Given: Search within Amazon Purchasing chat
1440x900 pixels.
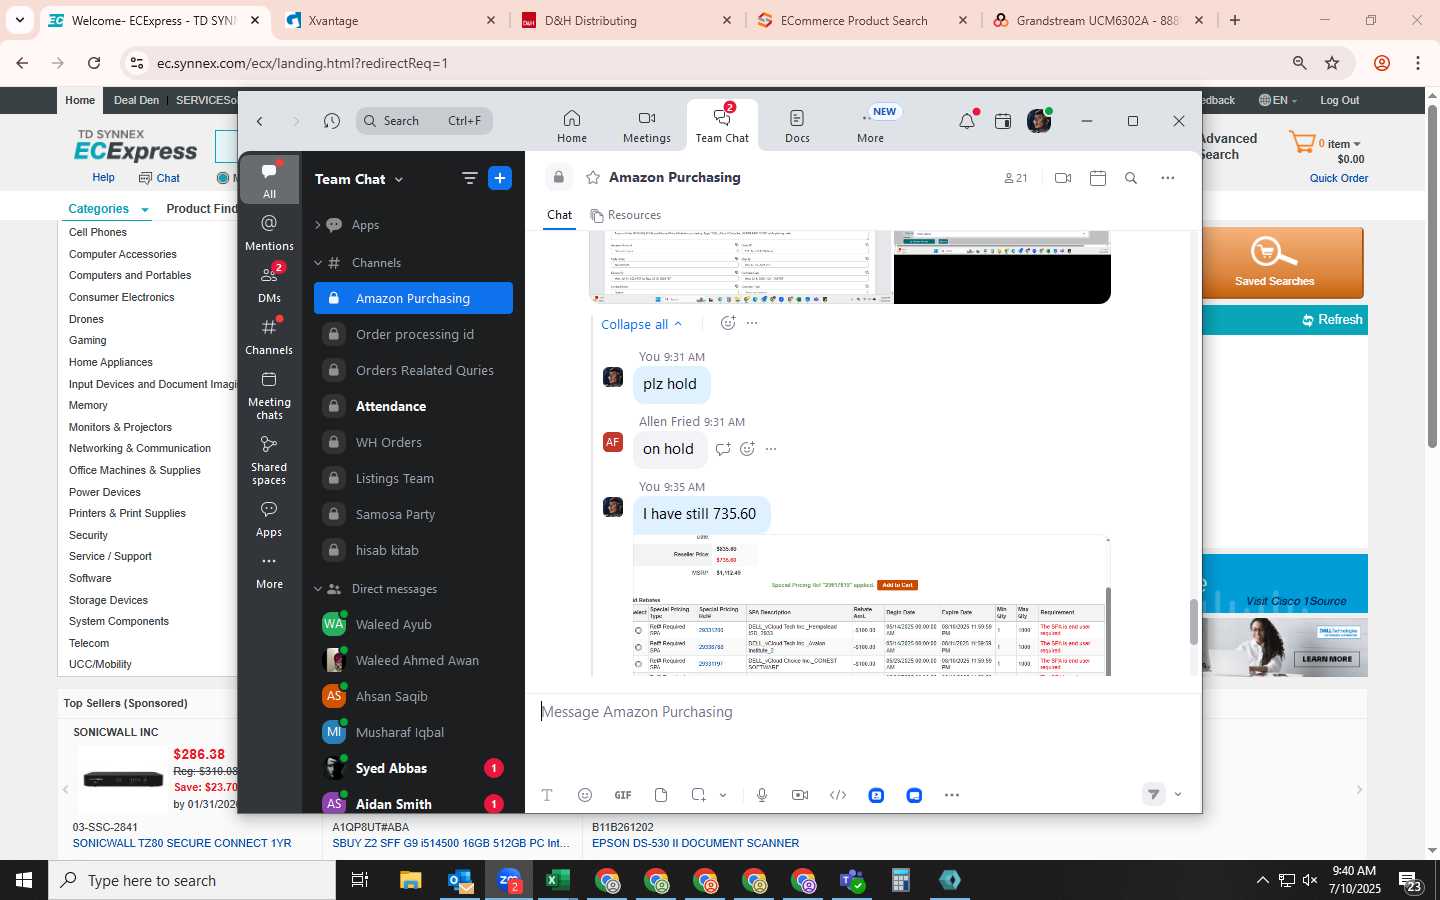Looking at the screenshot, I should click(1131, 178).
